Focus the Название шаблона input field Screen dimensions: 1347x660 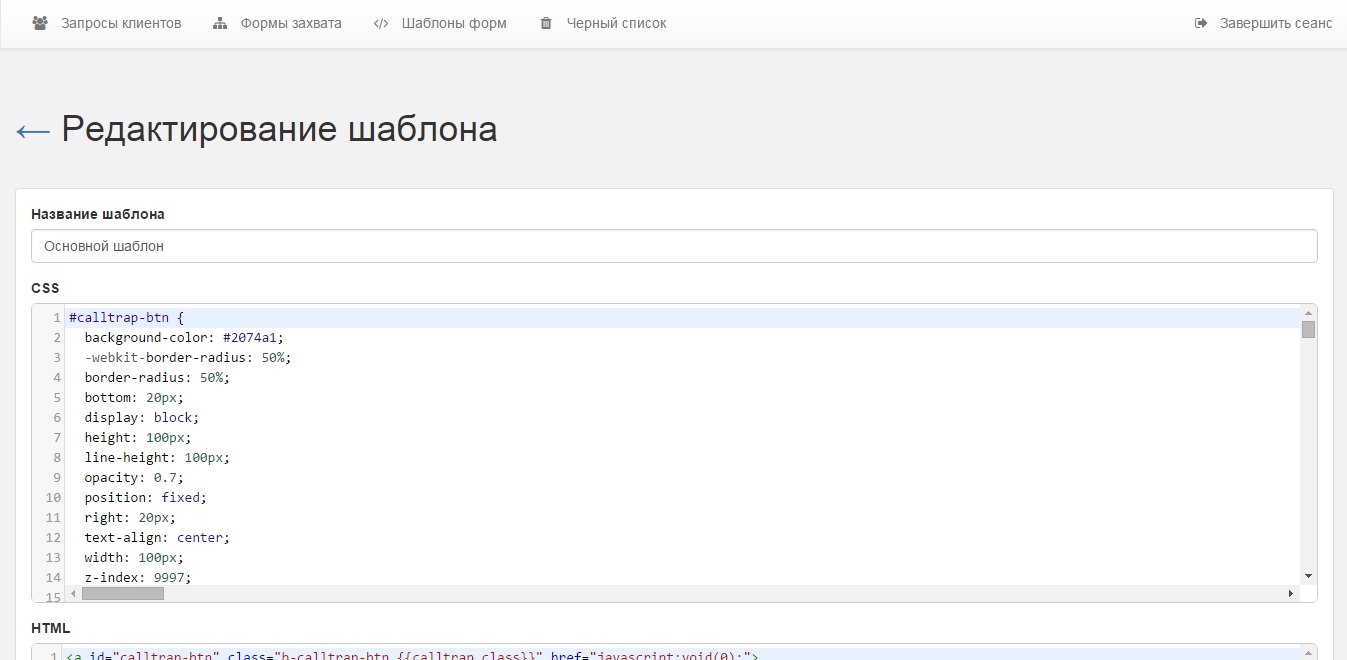[673, 246]
